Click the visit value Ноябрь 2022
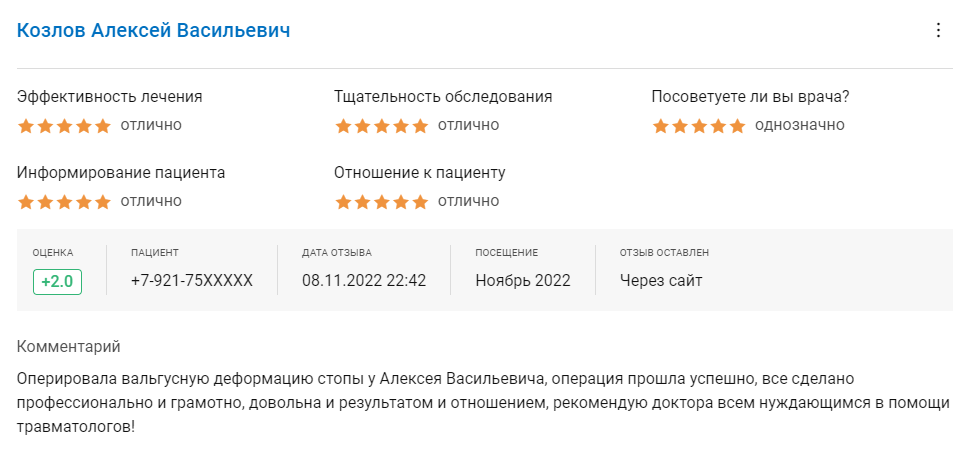This screenshot has height=456, width=977. pyautogui.click(x=523, y=280)
